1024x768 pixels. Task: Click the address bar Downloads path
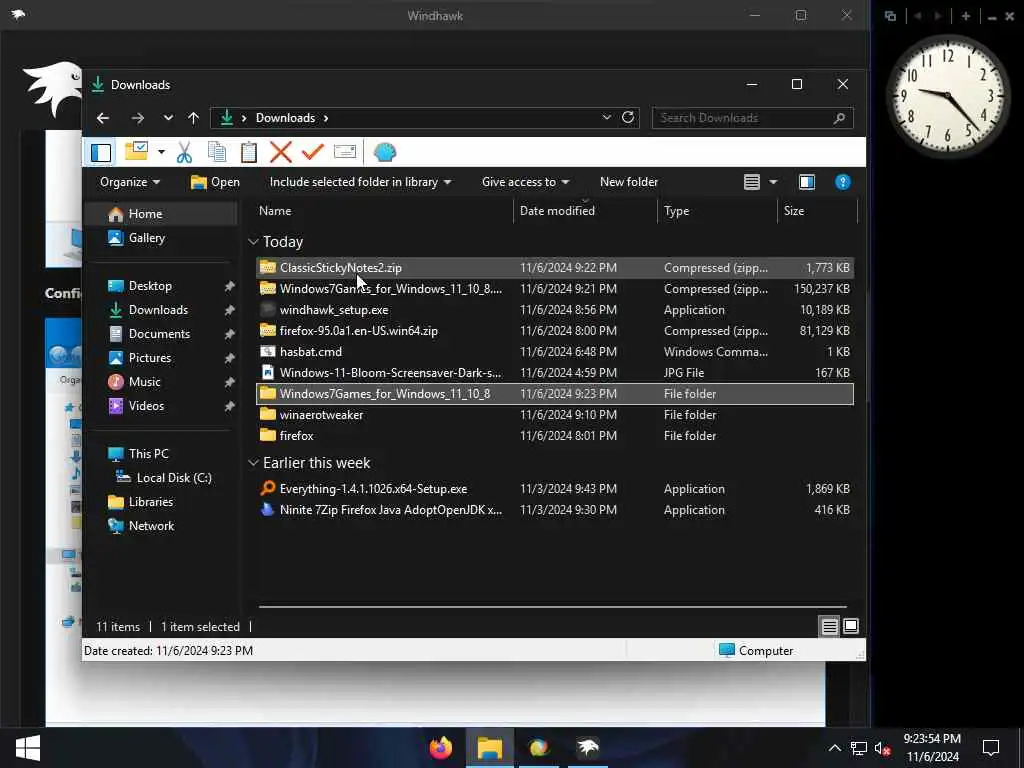pyautogui.click(x=285, y=118)
